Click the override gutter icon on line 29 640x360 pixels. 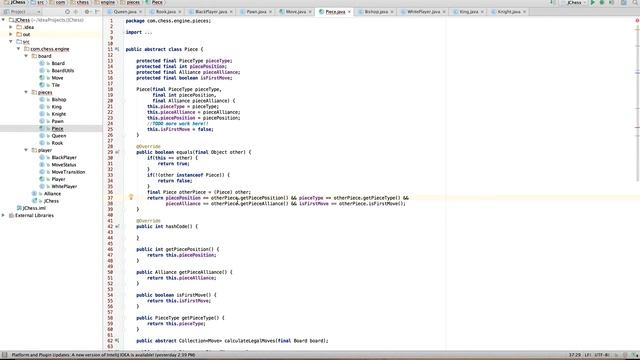point(117,152)
